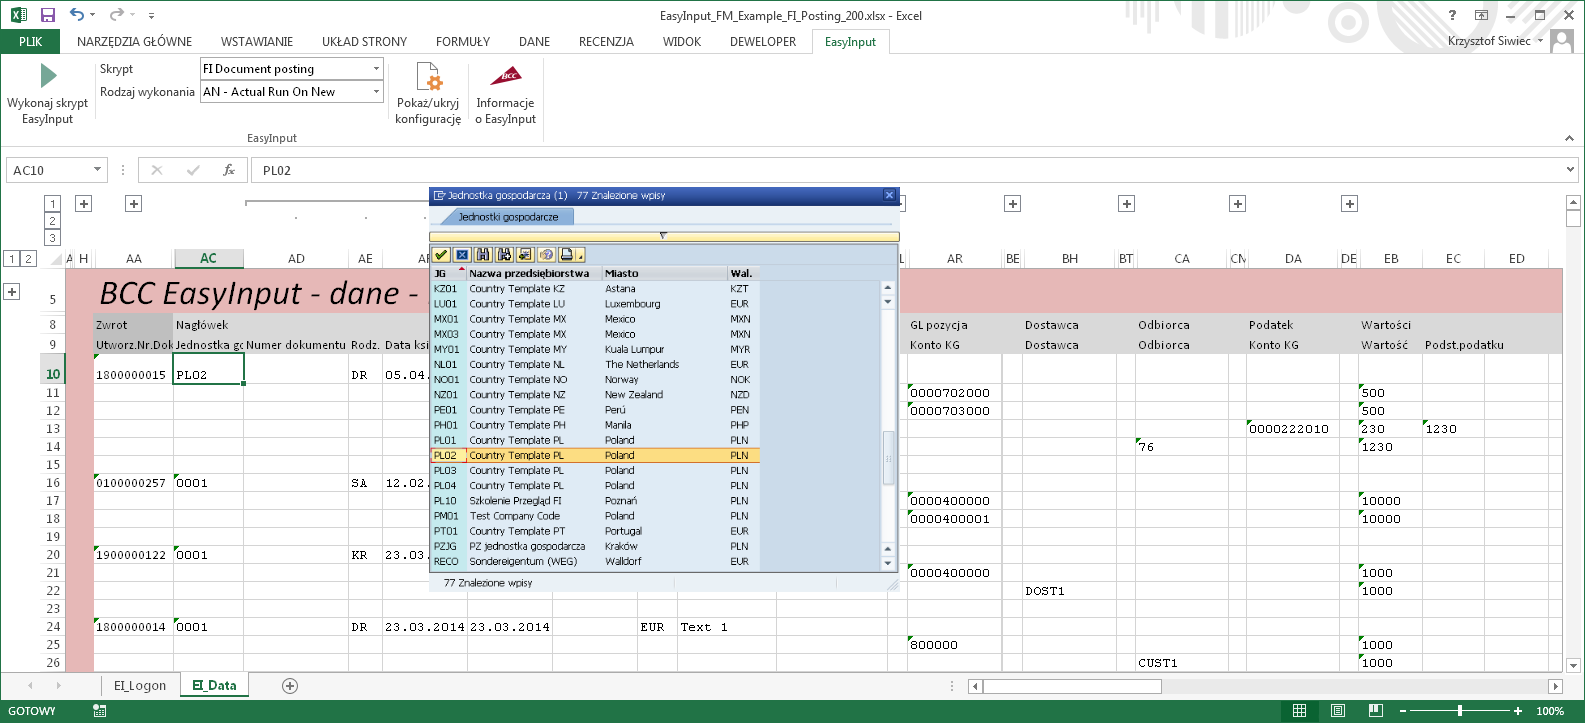Click the binoculars Find icon in dialog
1585x723 pixels.
483,255
